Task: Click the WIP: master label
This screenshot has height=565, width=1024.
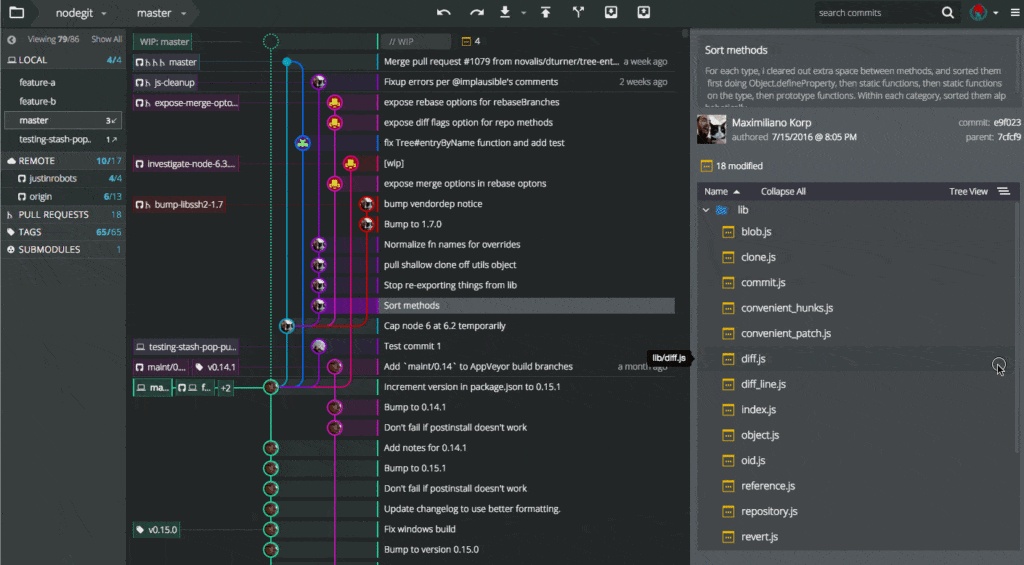Action: click(163, 41)
